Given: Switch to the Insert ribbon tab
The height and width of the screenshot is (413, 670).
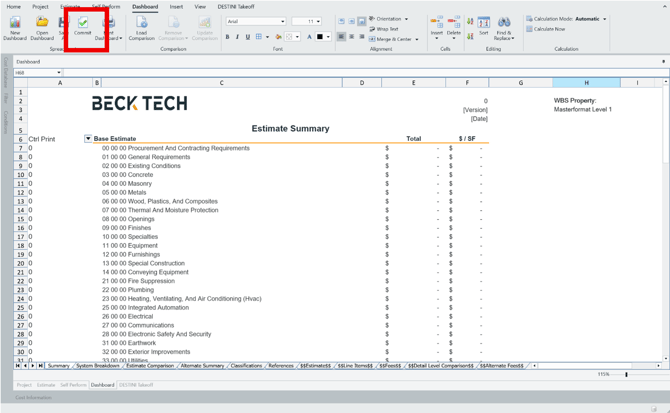Looking at the screenshot, I should click(x=176, y=6).
